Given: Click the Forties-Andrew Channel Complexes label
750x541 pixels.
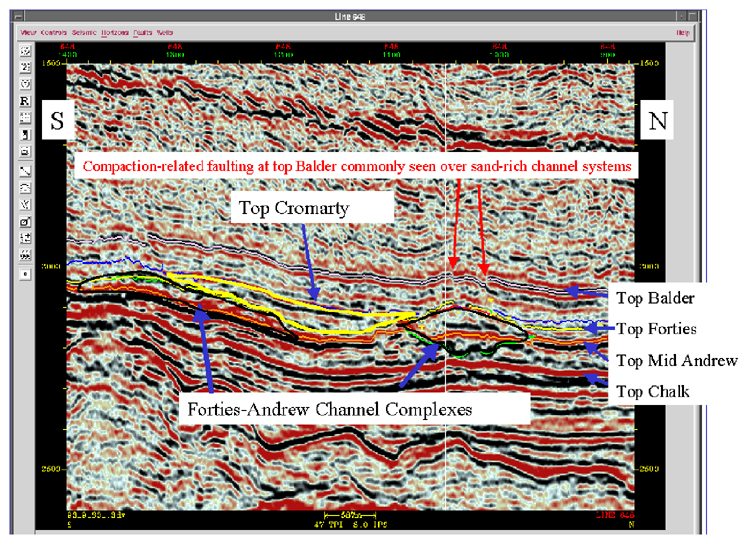Looking at the screenshot, I should (356, 409).
